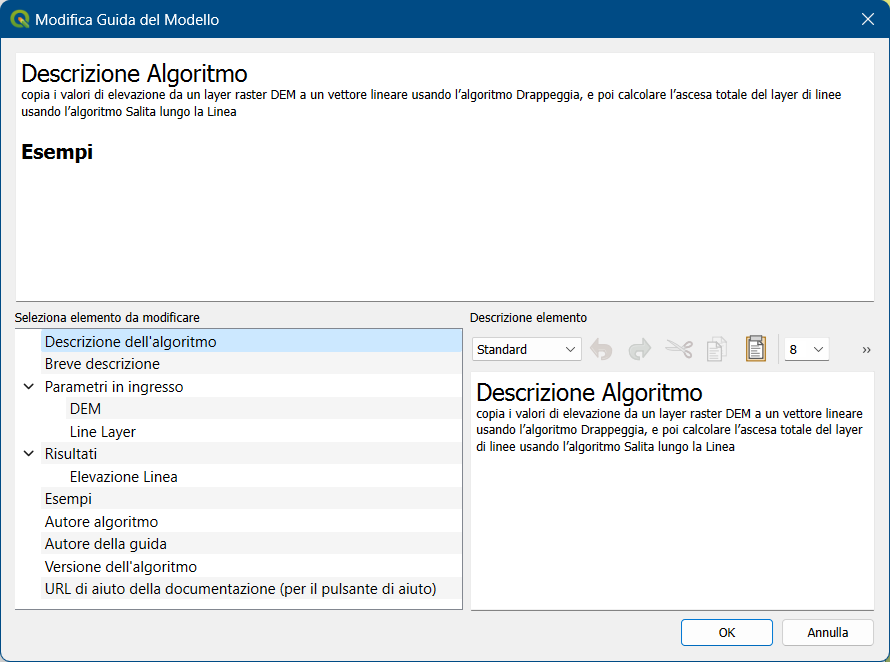Close the Modifica Guida del Modello dialog

867,19
